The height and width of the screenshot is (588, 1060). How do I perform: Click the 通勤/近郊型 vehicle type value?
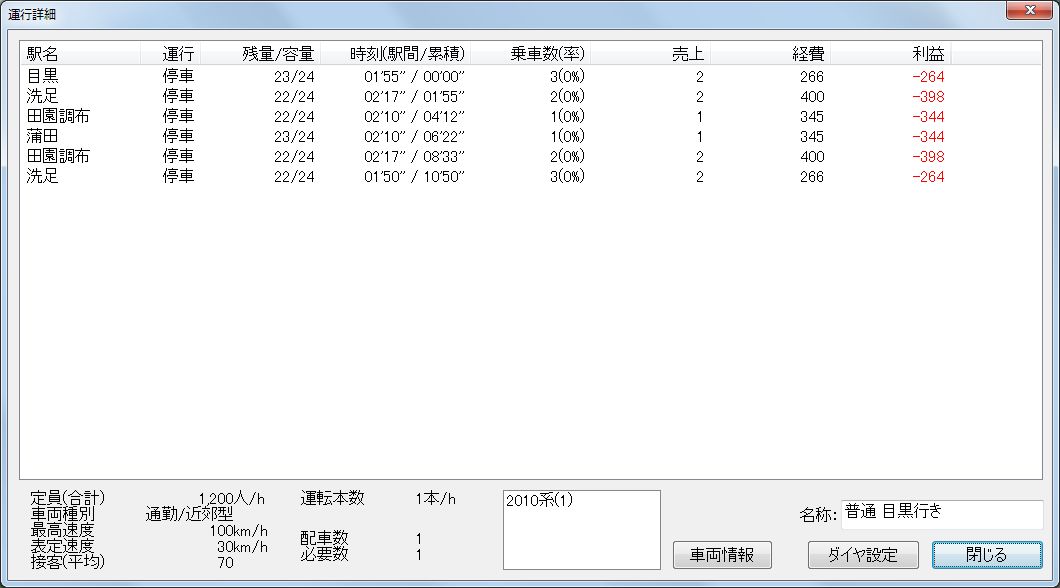189,514
